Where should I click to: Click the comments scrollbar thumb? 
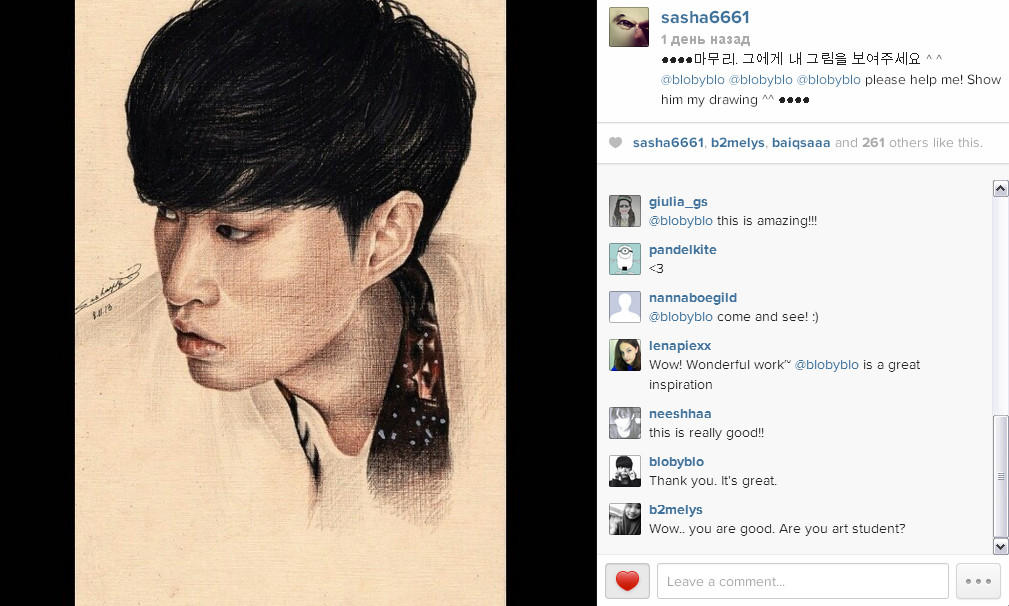(x=1001, y=476)
